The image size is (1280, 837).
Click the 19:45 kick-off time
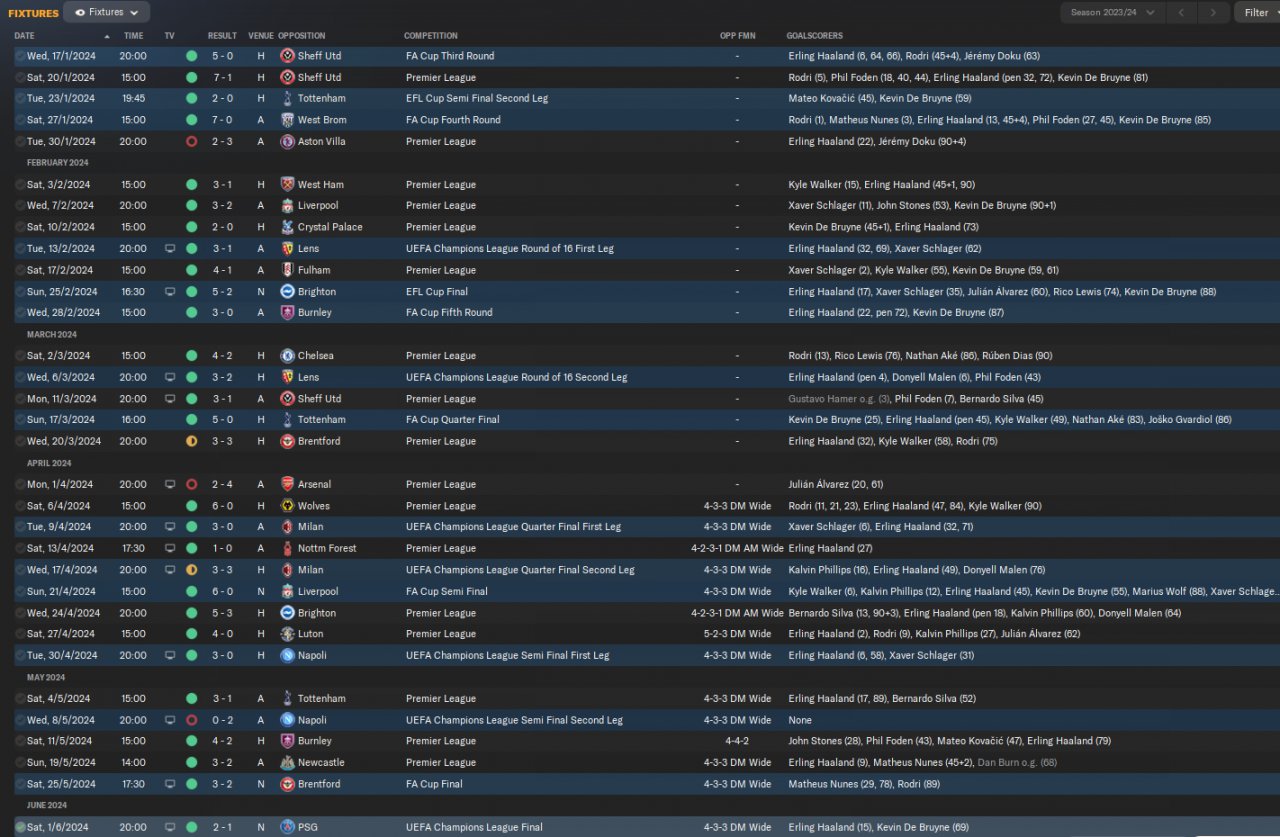pos(133,98)
